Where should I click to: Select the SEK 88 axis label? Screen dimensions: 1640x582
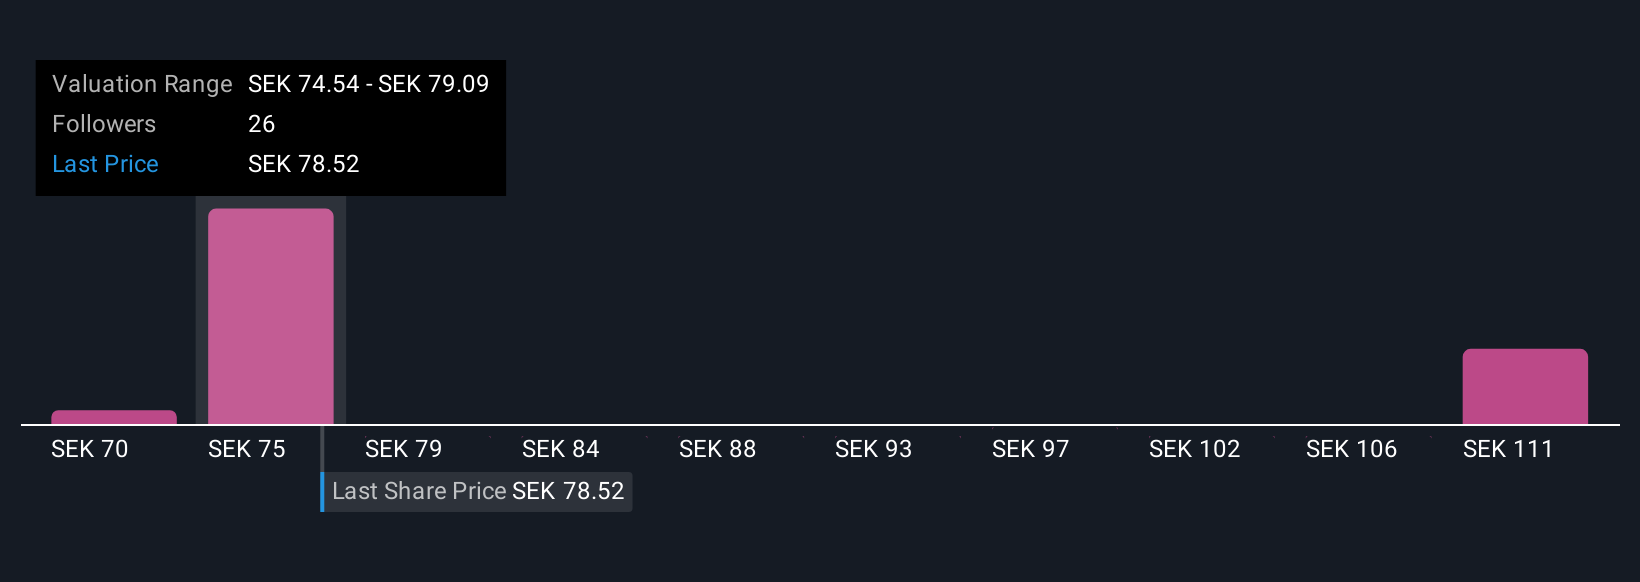[x=717, y=449]
